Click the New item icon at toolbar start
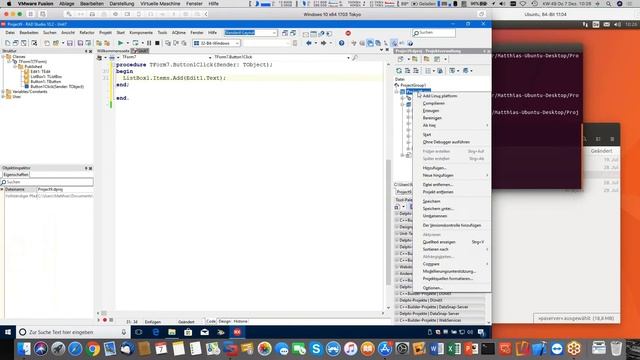640x360 pixels. point(7,43)
